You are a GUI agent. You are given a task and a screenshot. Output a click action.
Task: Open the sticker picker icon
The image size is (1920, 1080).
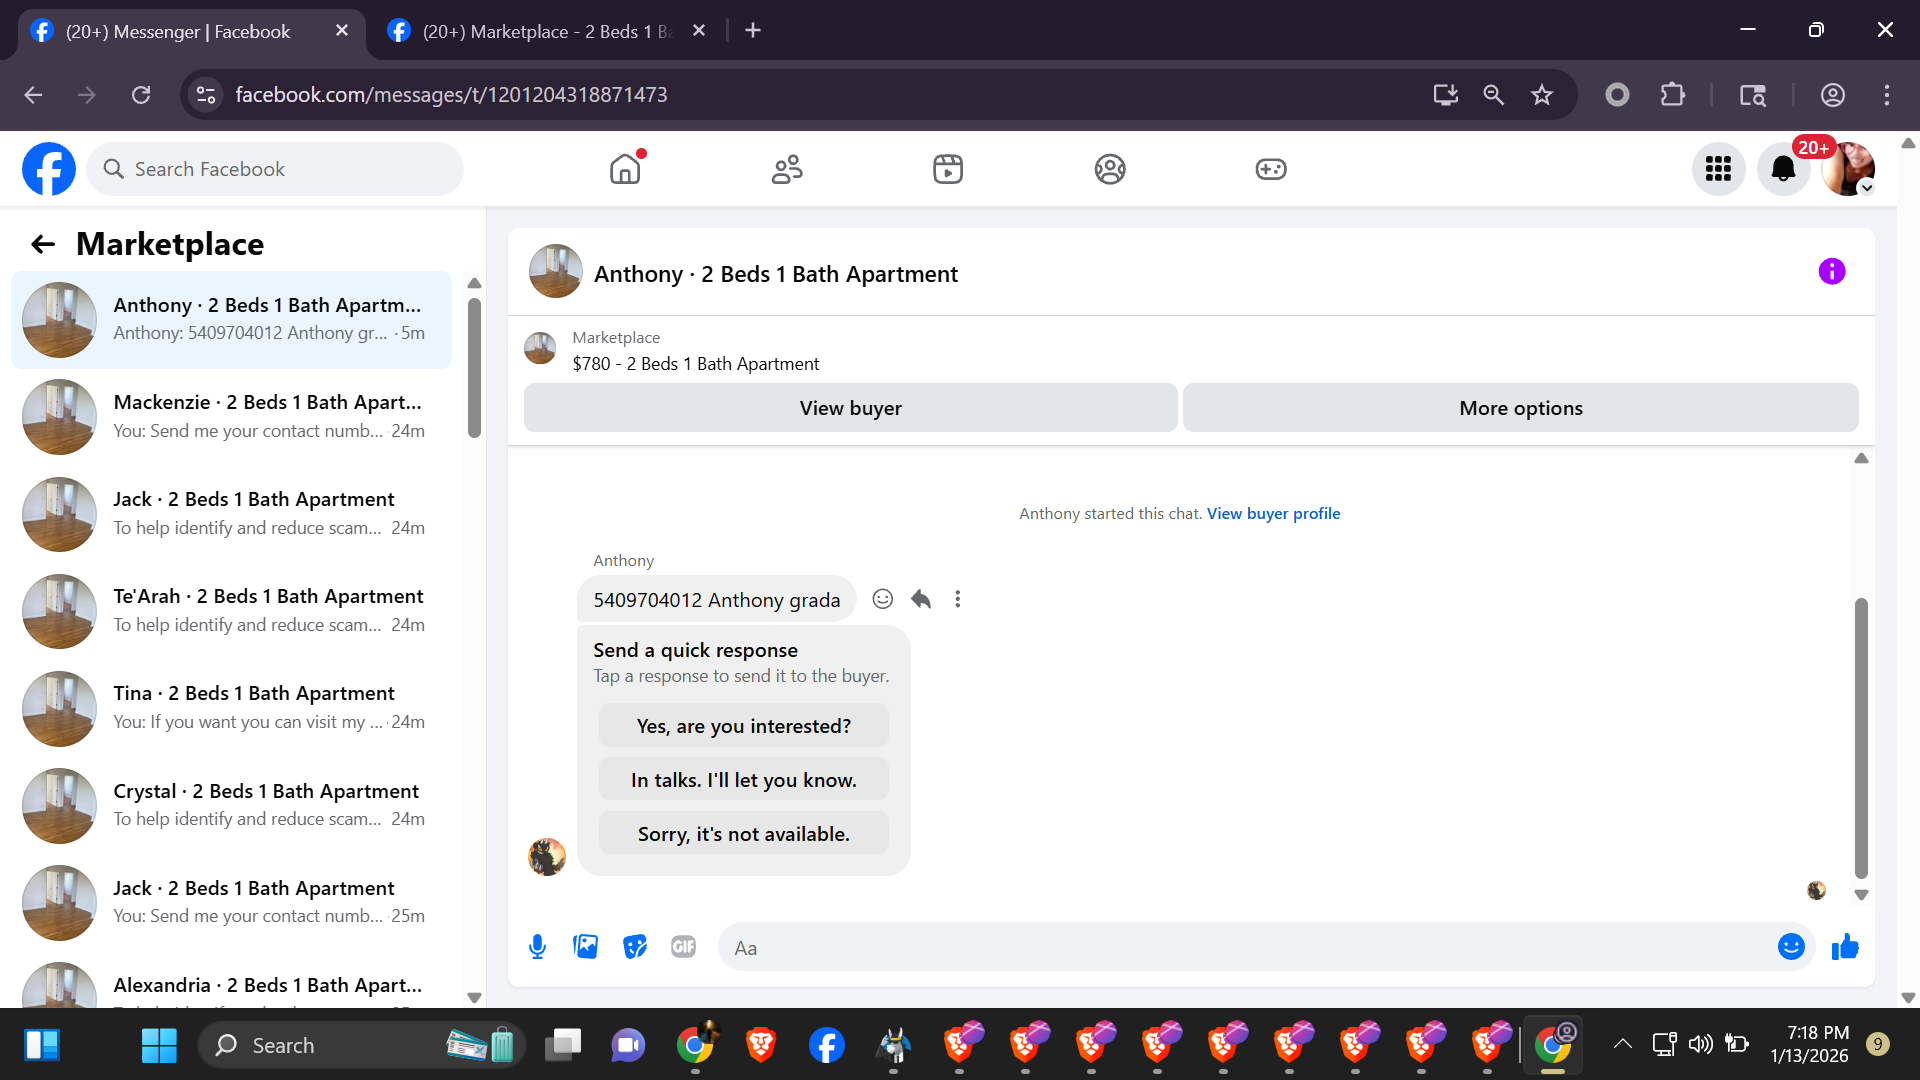coord(635,947)
